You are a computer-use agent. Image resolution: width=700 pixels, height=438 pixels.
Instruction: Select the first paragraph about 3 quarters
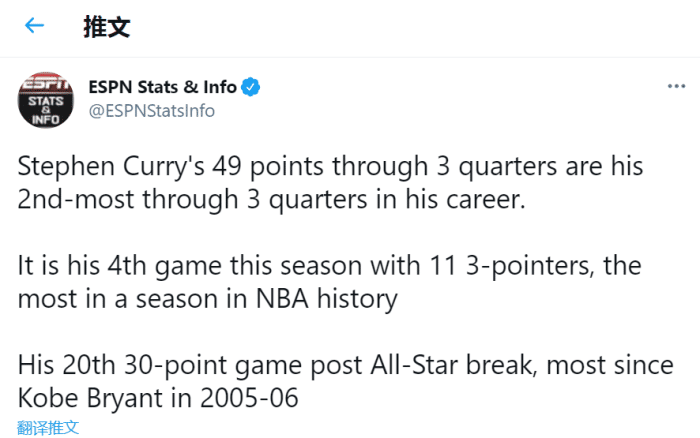coord(330,183)
